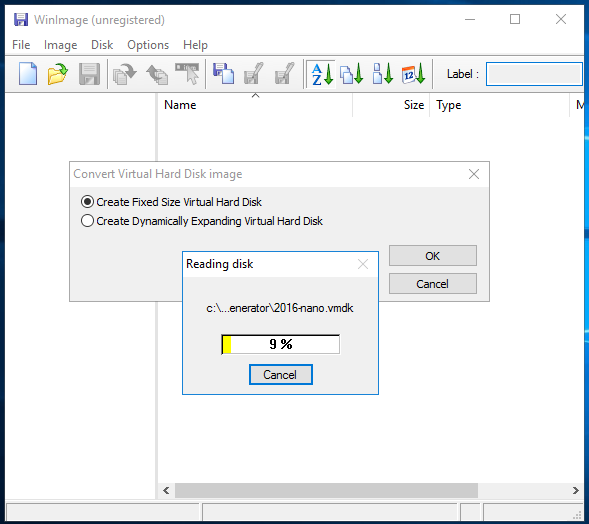The height and width of the screenshot is (524, 589).
Task: Click the 9 % progress bar
Action: tap(281, 344)
